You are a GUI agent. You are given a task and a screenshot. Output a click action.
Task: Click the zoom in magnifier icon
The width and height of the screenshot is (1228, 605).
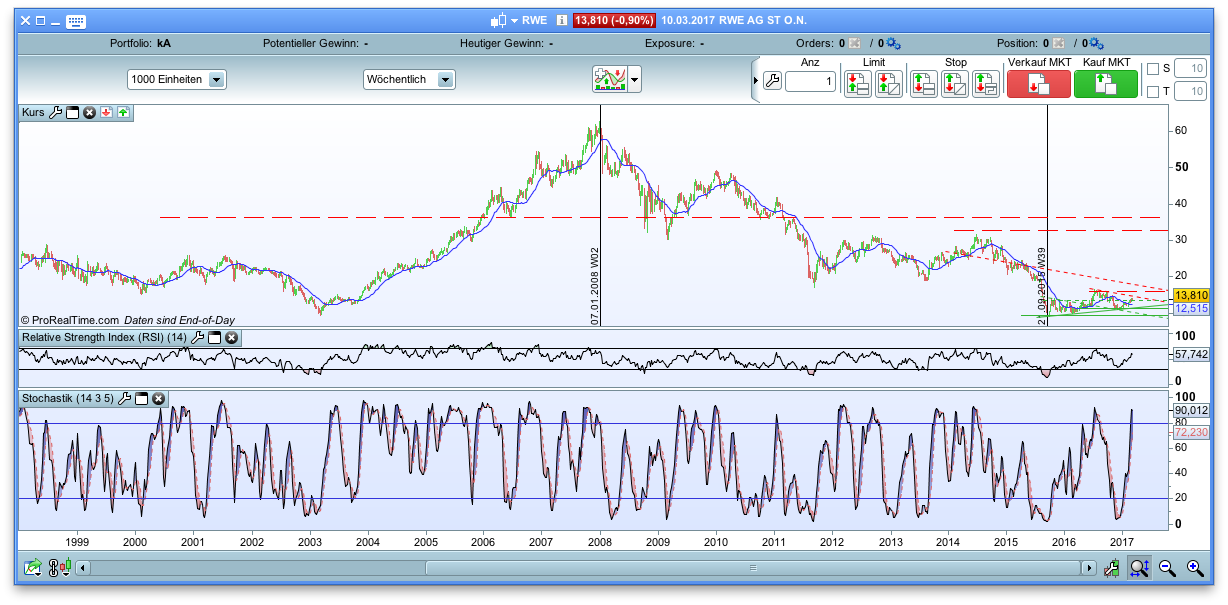coord(1194,568)
